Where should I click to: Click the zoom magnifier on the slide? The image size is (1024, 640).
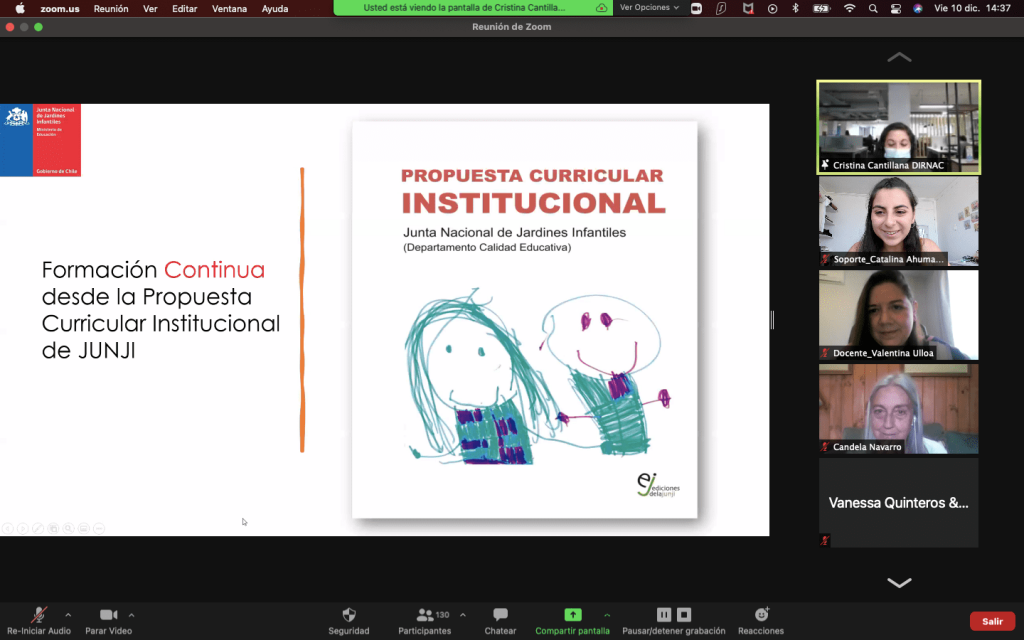(x=68, y=528)
